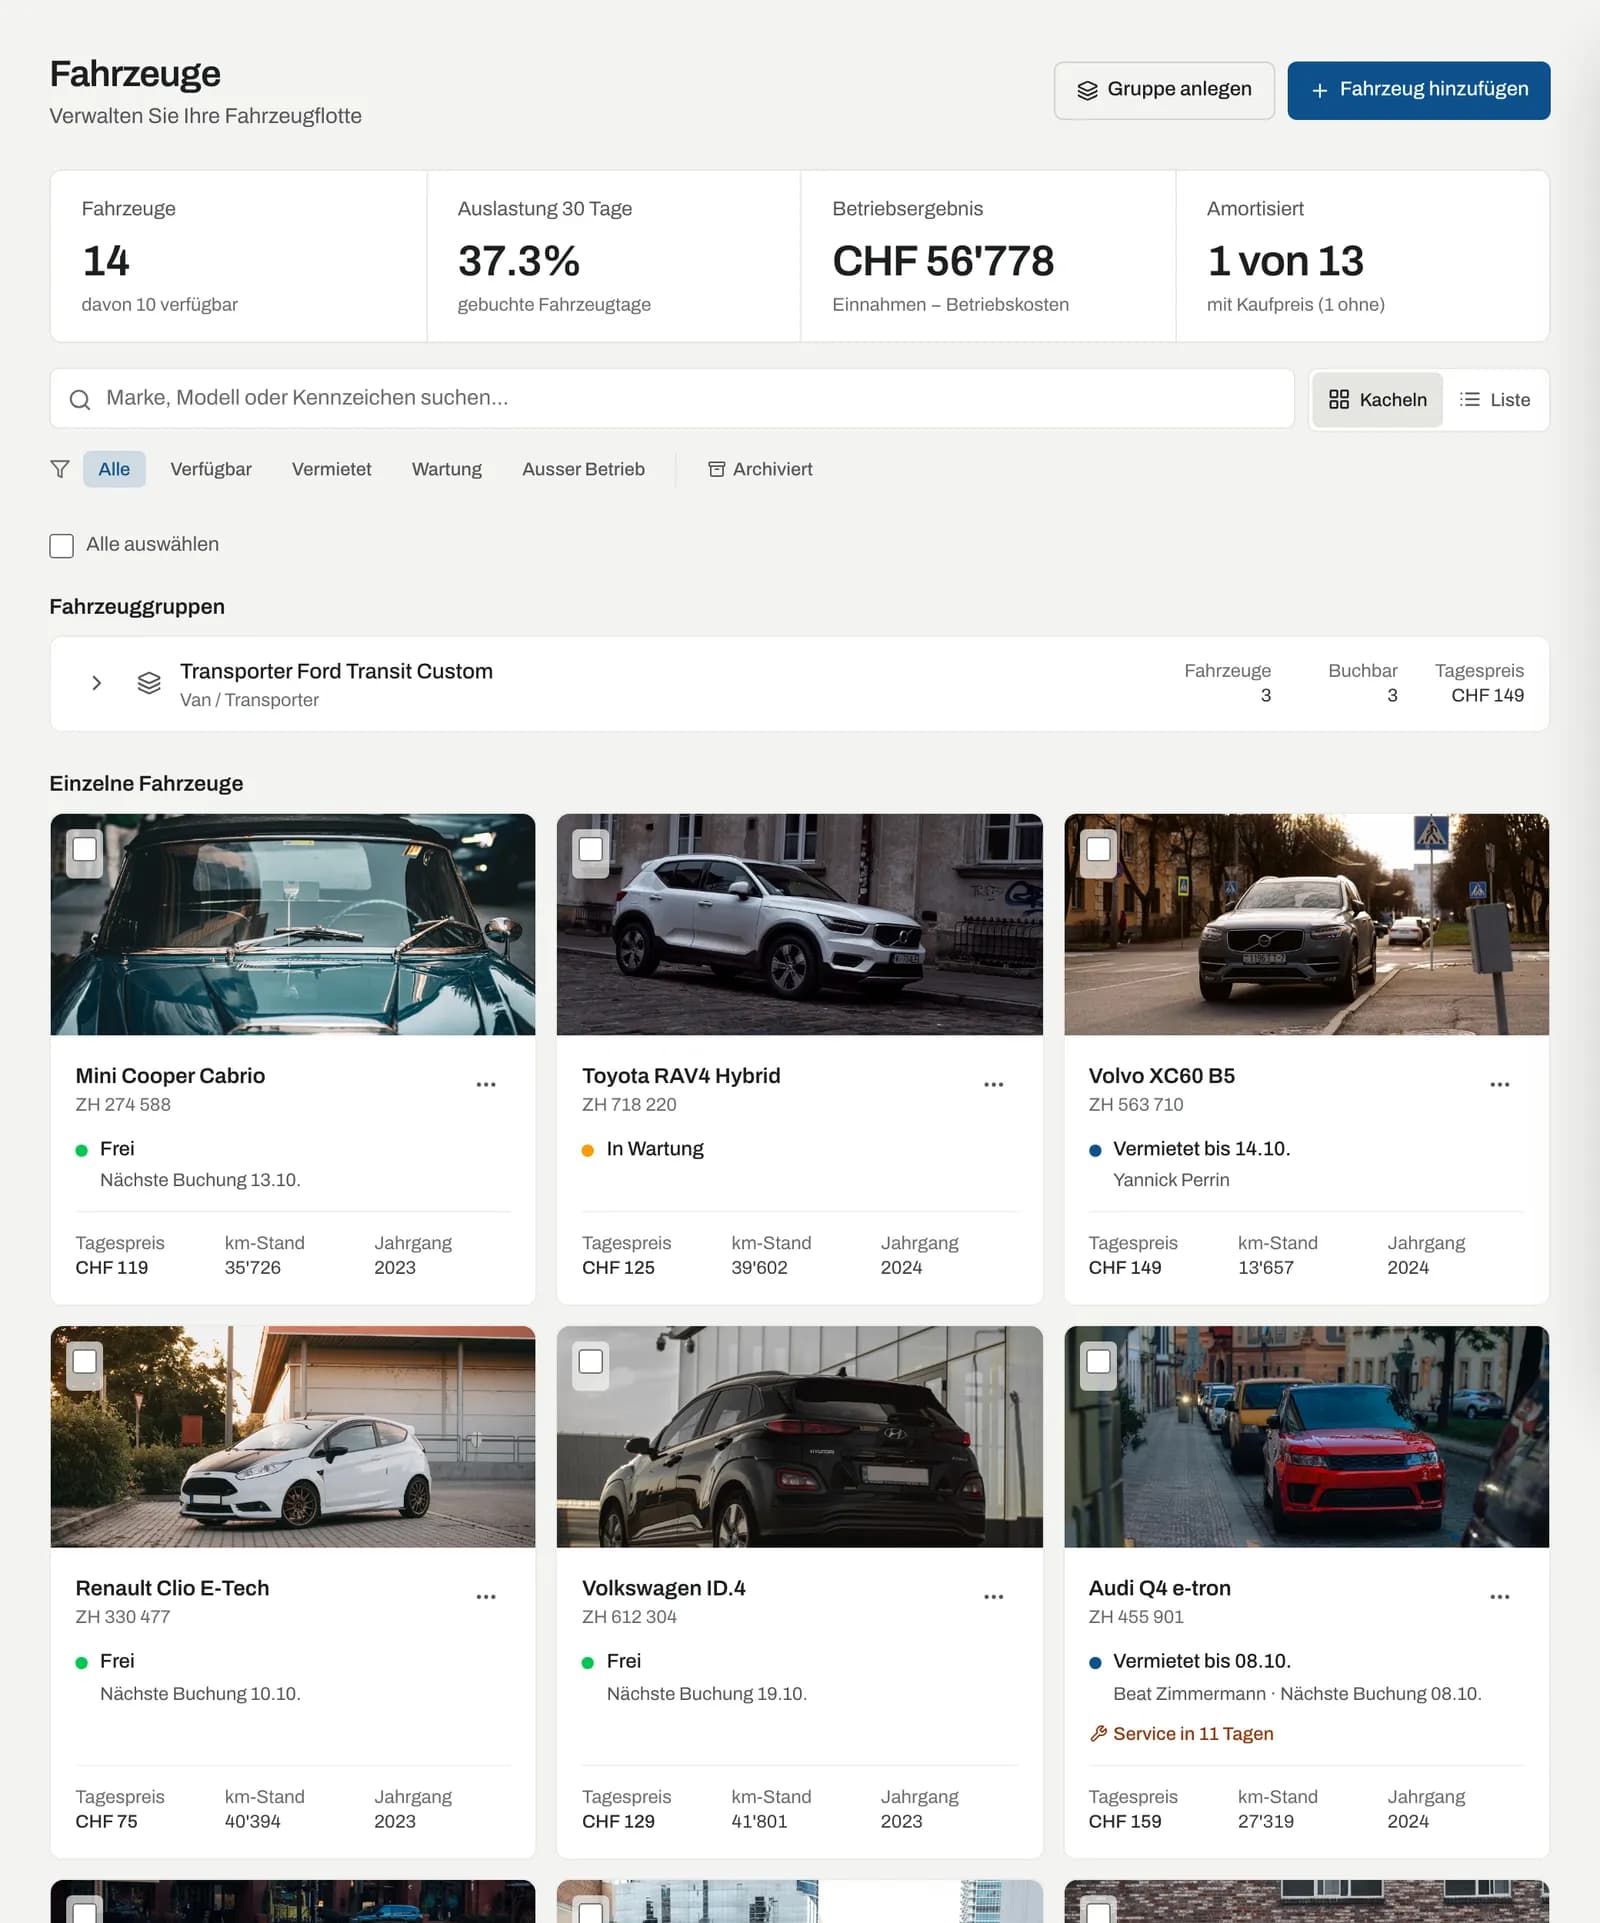Click the filter funnel icon
1600x1923 pixels.
60,469
